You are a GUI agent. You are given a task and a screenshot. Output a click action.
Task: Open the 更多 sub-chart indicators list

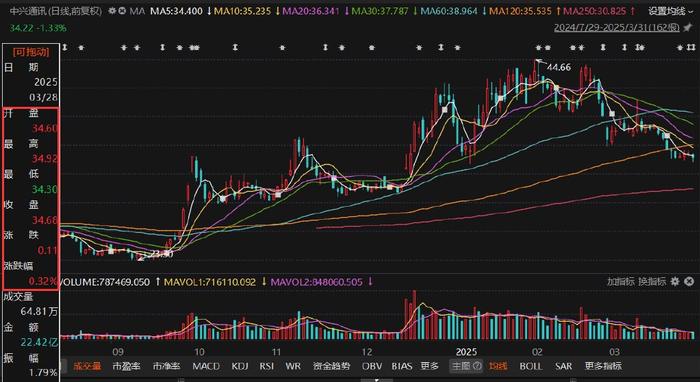tap(429, 366)
